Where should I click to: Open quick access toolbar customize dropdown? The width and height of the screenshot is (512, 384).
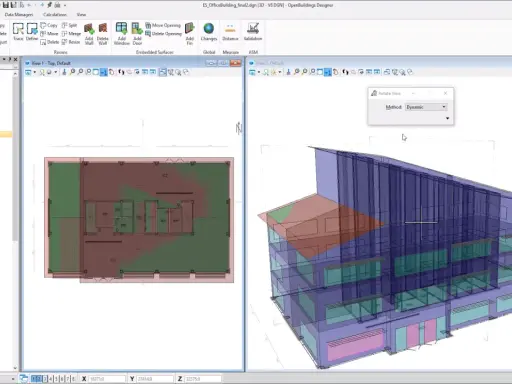point(65,5)
